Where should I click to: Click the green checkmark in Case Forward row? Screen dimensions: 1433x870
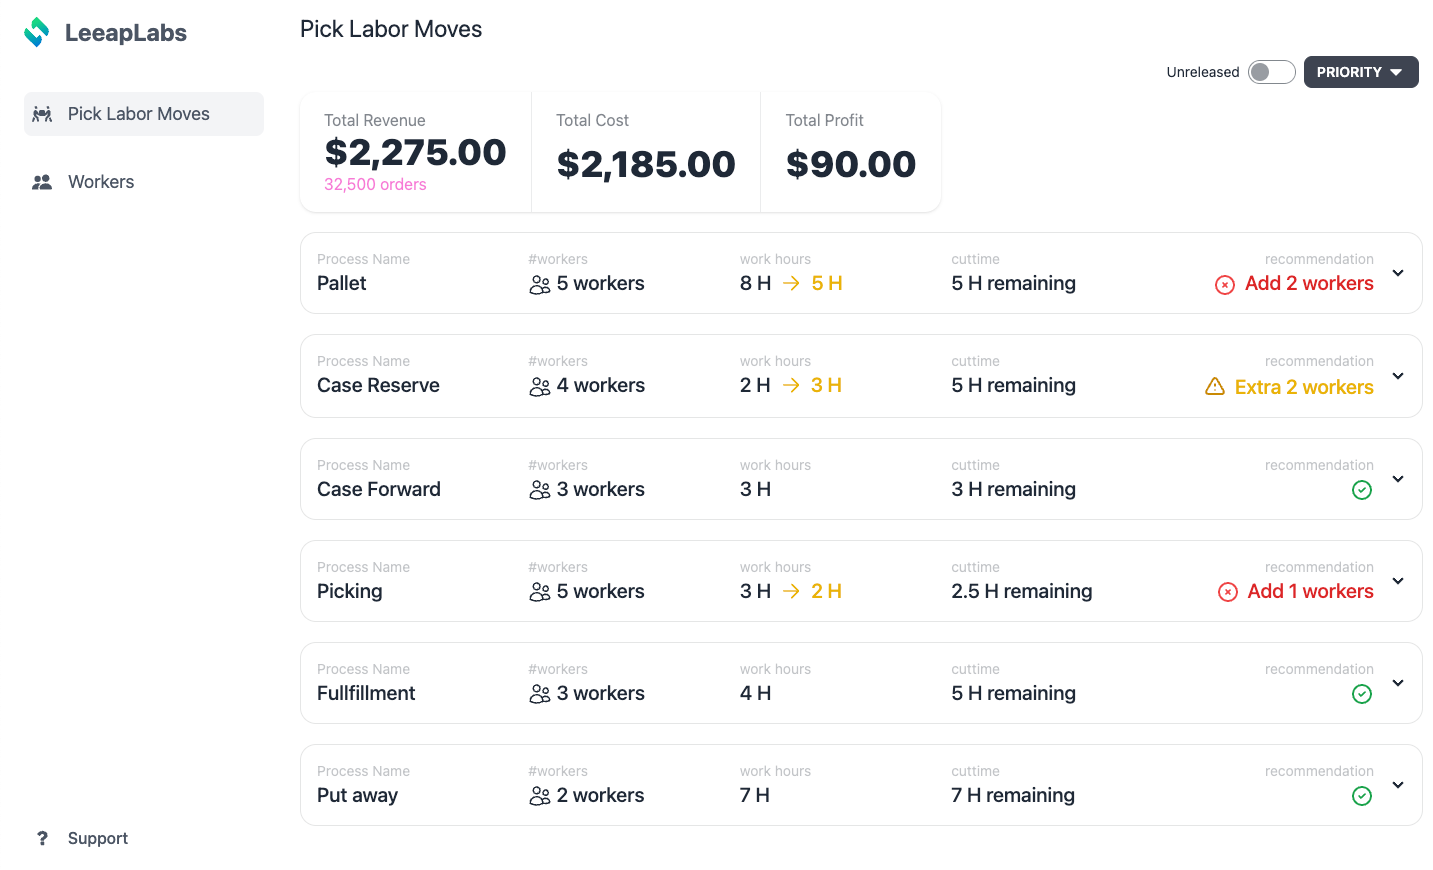pos(1362,490)
